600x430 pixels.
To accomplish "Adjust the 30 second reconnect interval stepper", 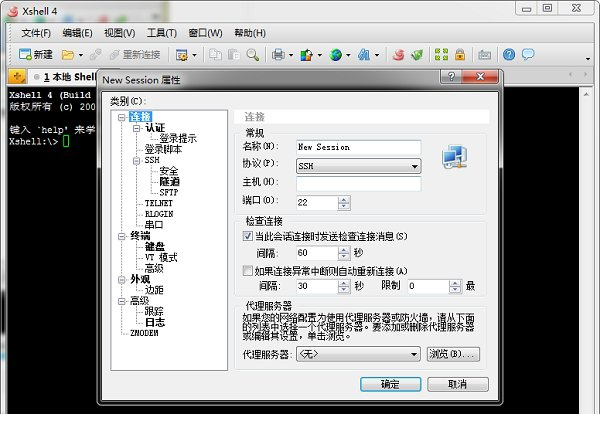I will coord(344,286).
